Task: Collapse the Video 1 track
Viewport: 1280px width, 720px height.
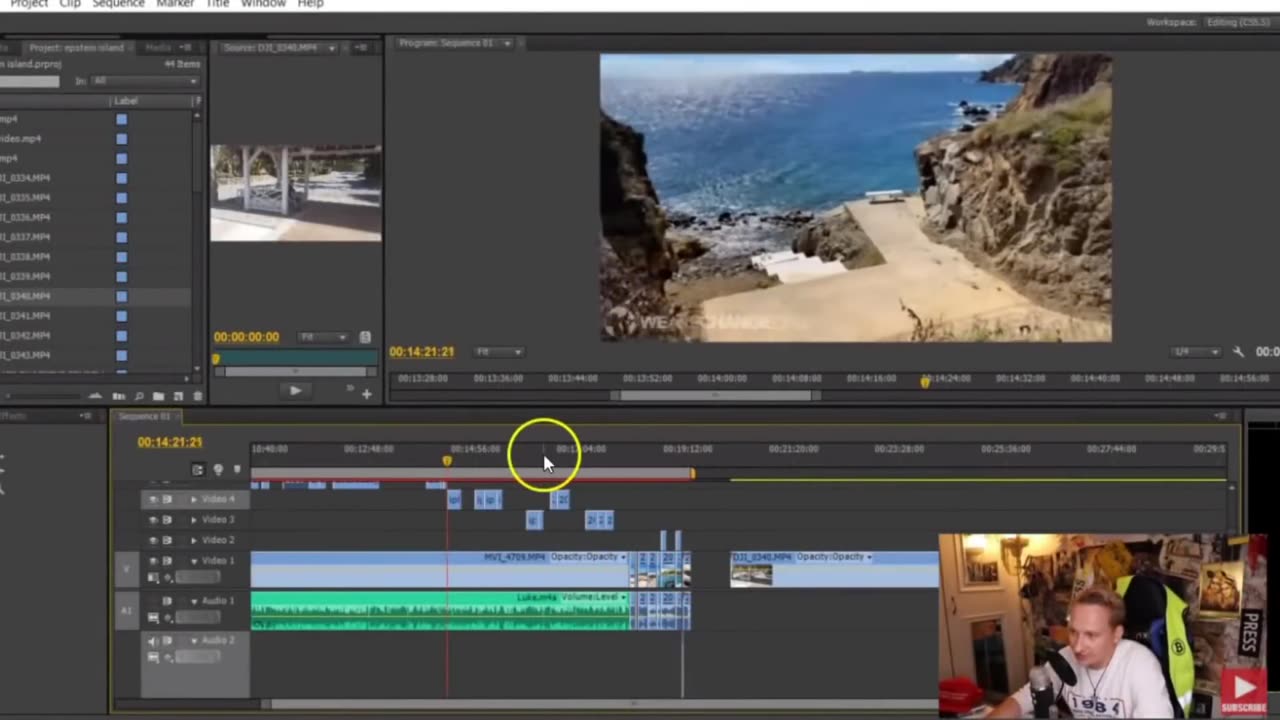Action: click(x=194, y=561)
